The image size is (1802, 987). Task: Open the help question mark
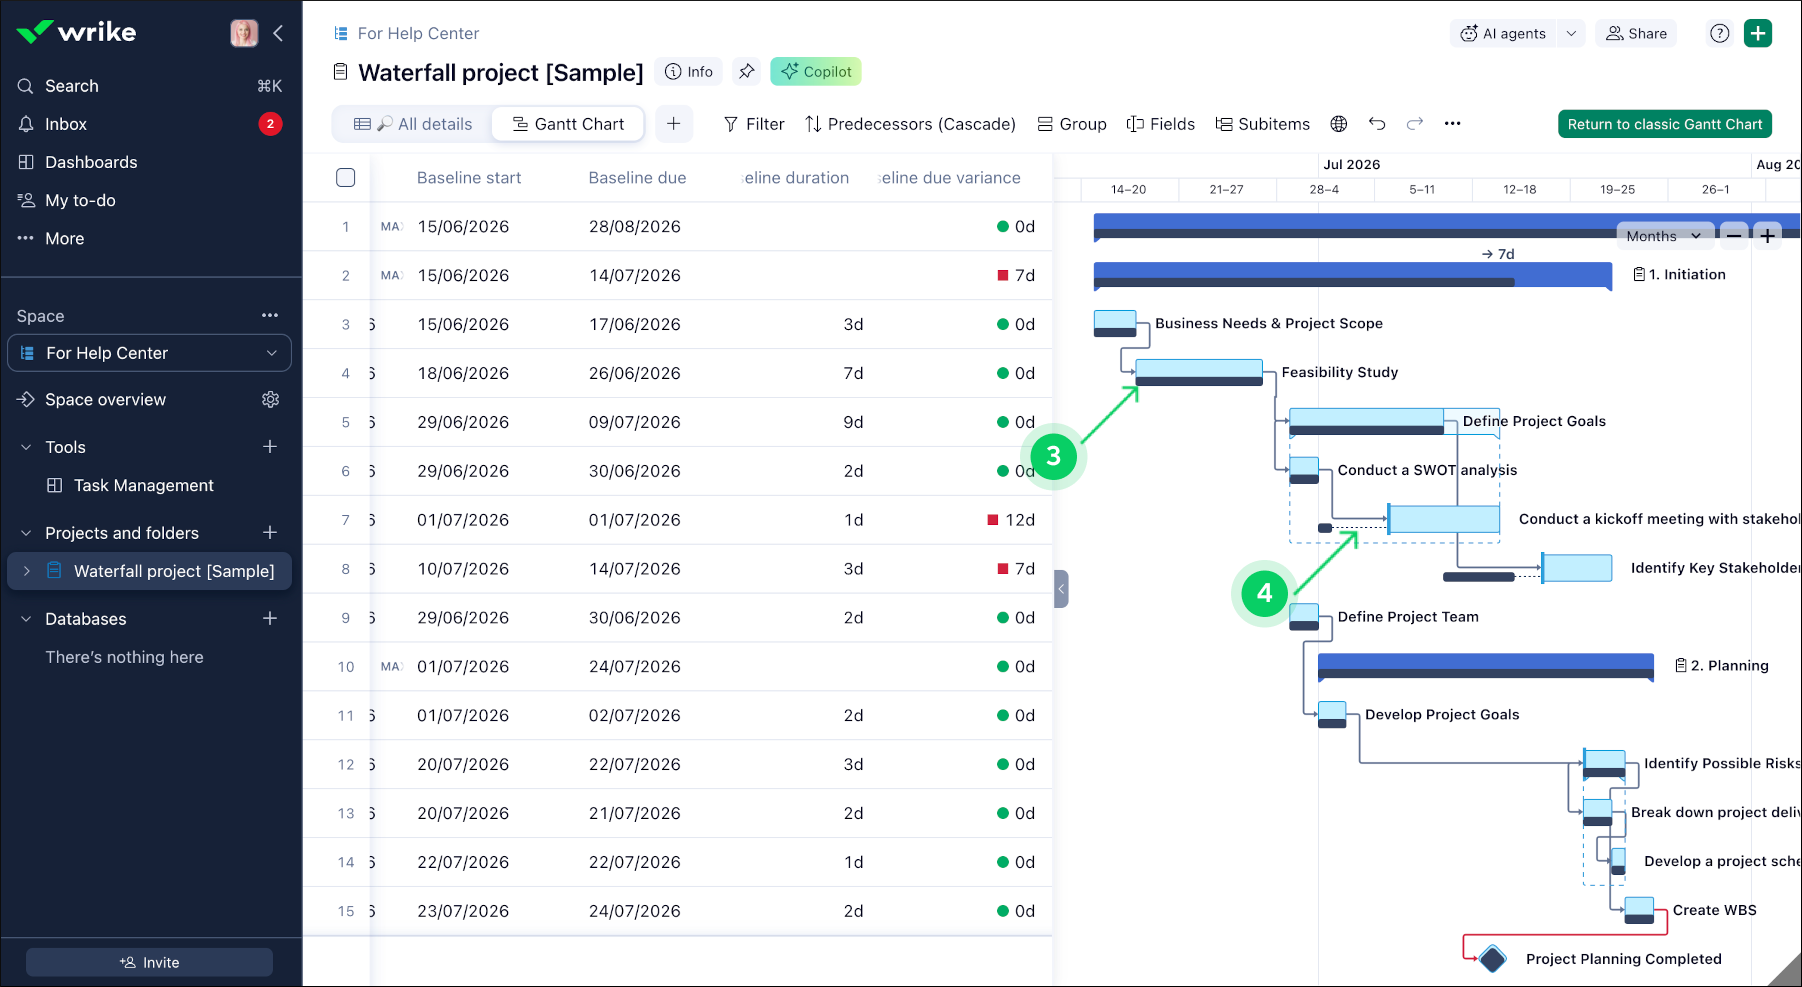click(1720, 33)
